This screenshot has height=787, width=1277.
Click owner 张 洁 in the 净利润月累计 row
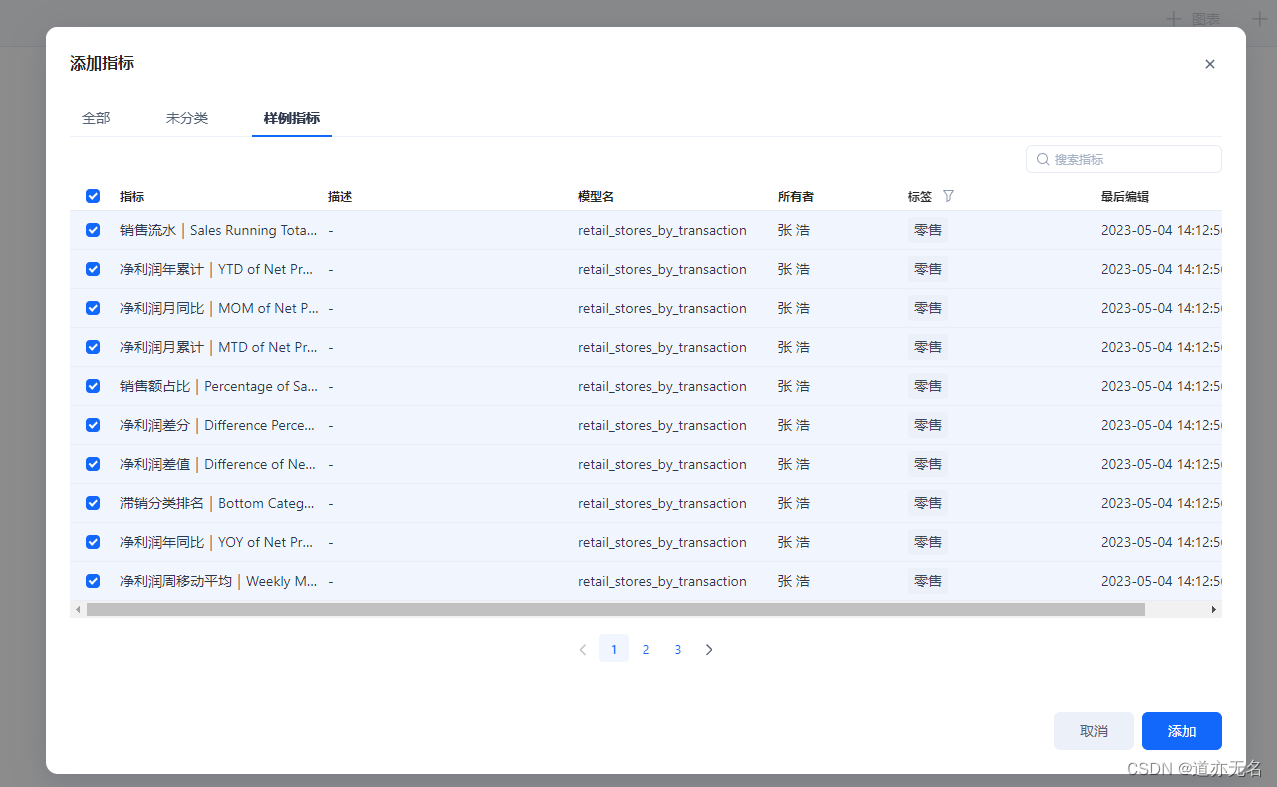click(x=794, y=347)
